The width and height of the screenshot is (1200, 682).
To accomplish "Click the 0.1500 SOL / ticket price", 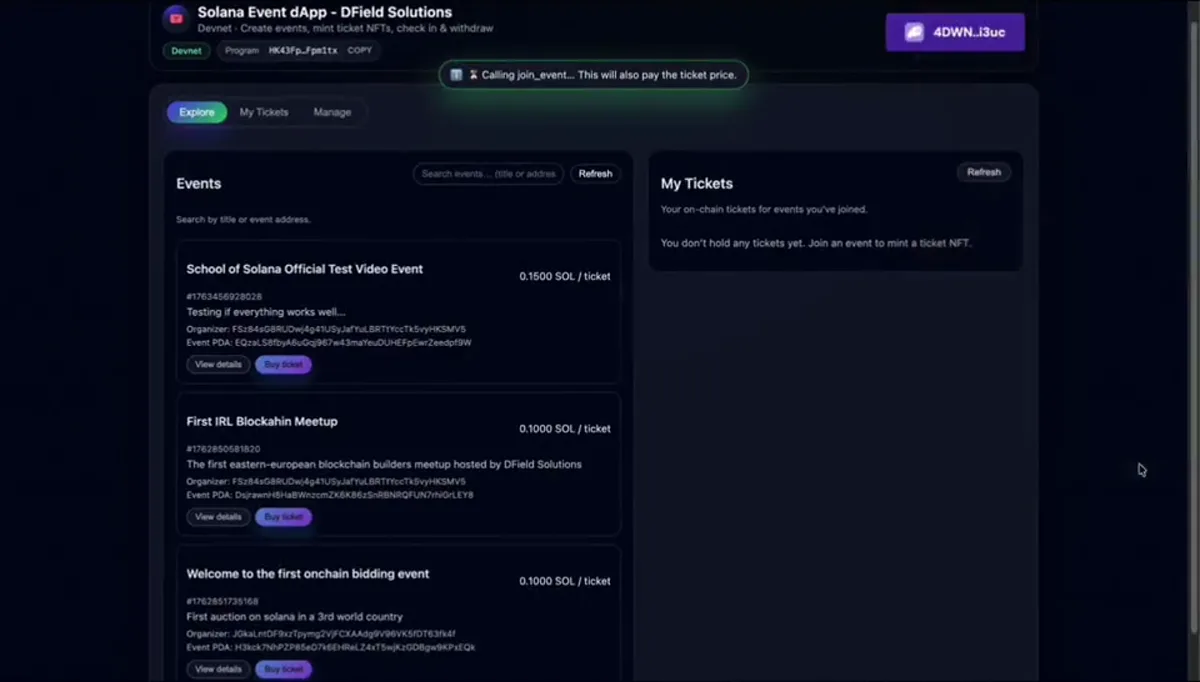I will (x=565, y=276).
